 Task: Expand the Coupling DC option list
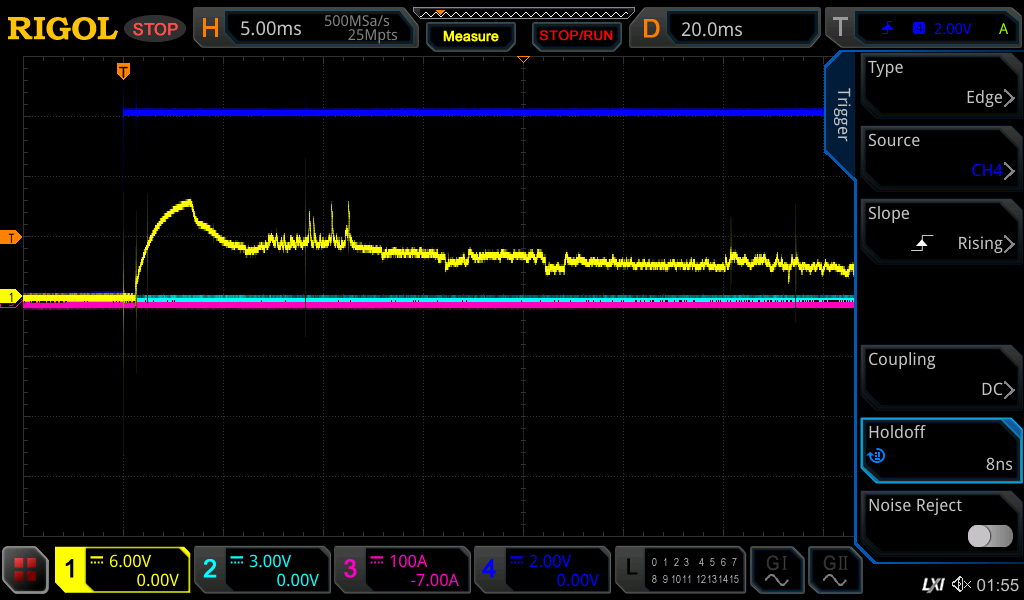pos(940,376)
